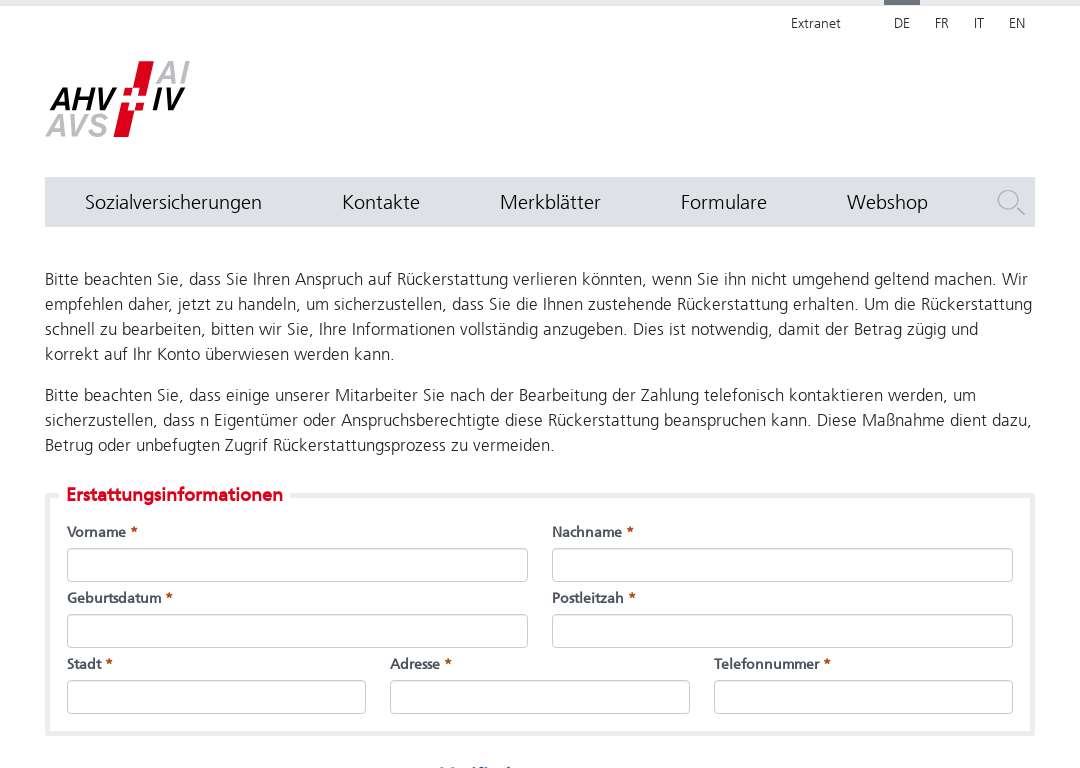The height and width of the screenshot is (768, 1080).
Task: Click the Adresse field label
Action: pos(415,664)
